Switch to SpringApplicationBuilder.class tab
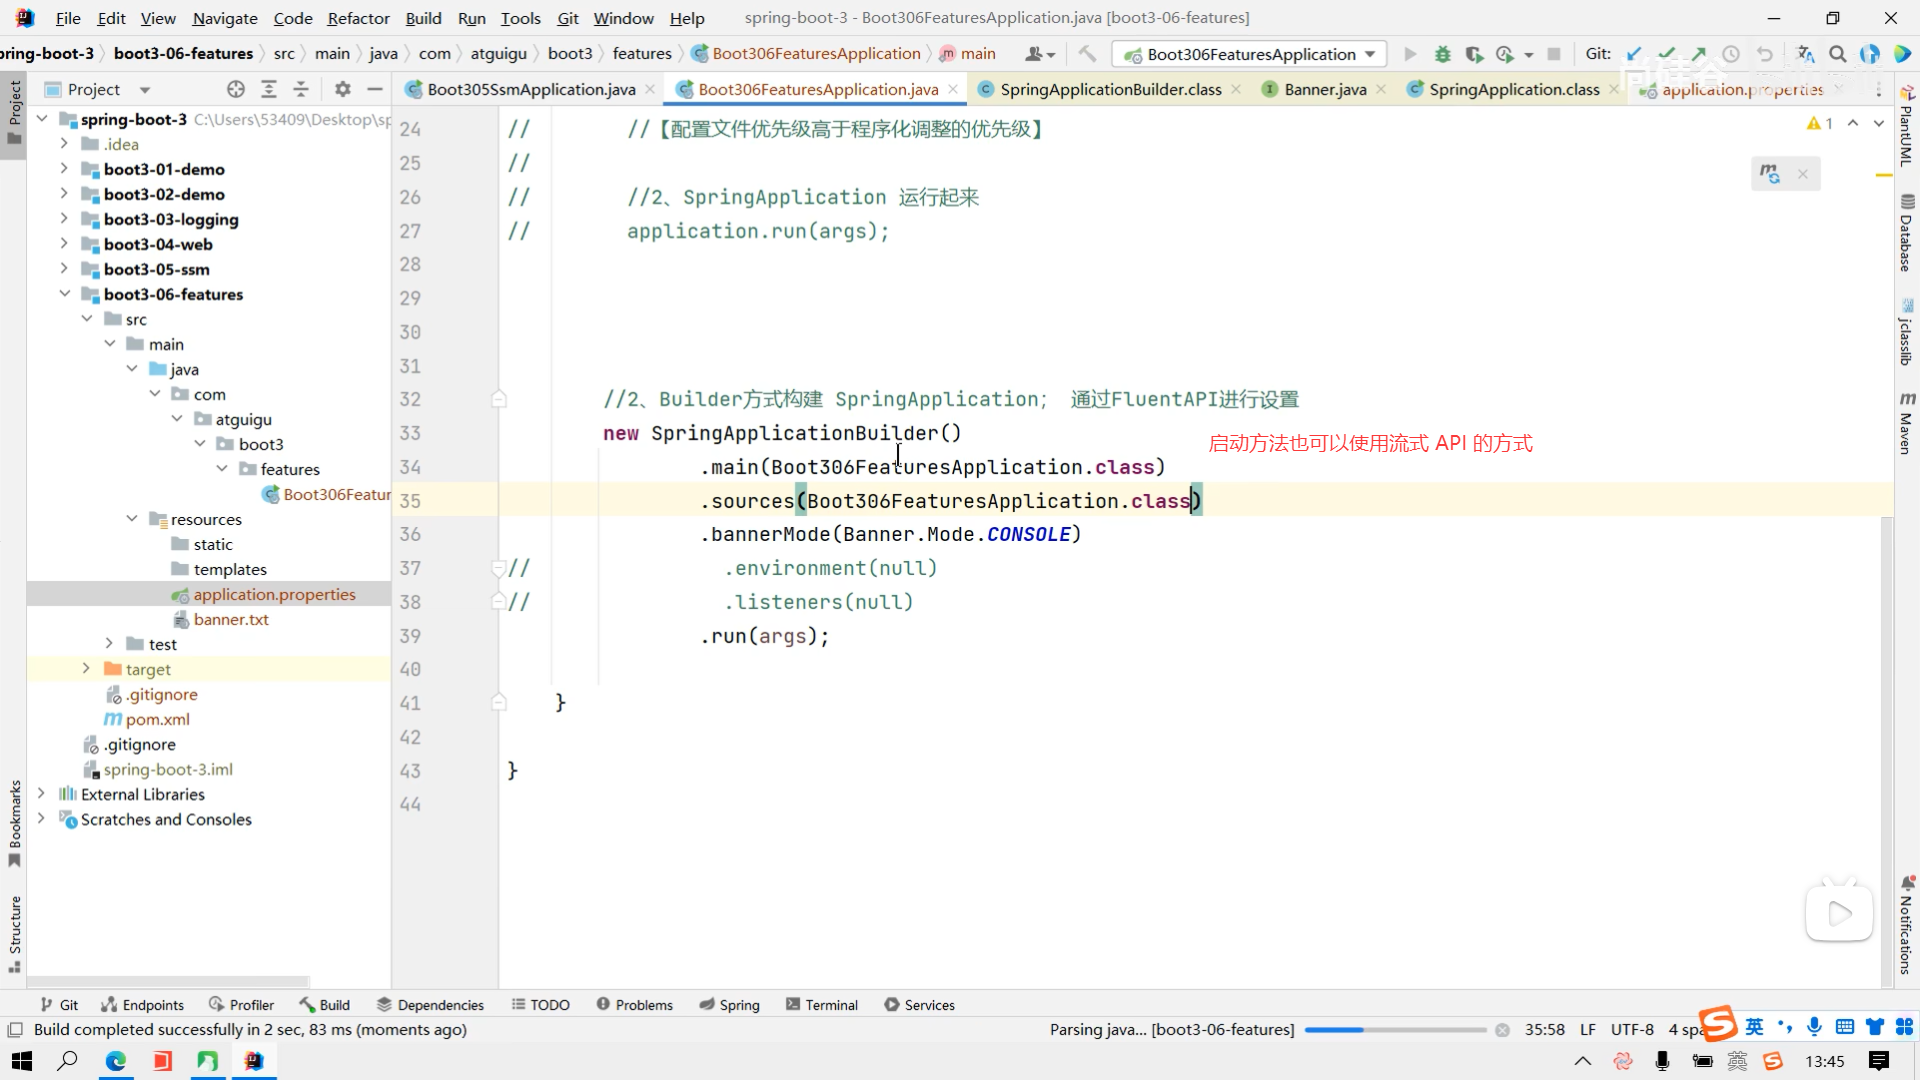This screenshot has width=1920, height=1080. [x=1110, y=89]
